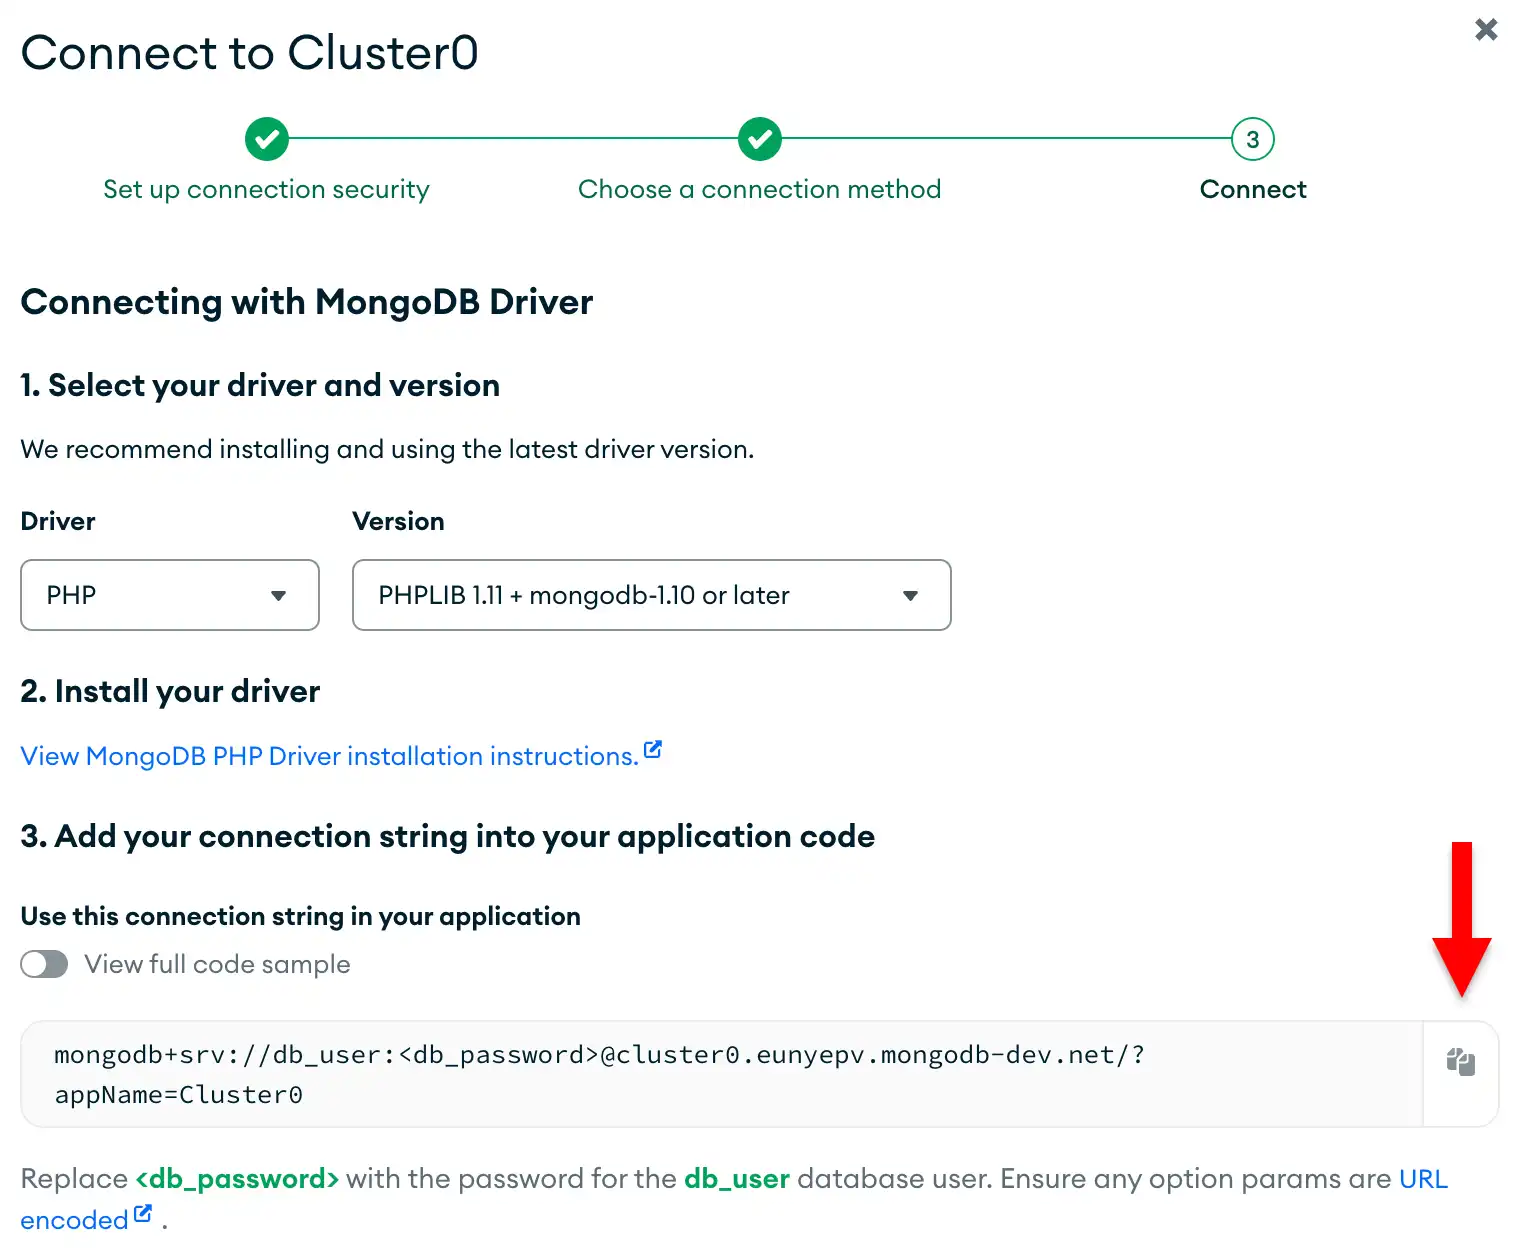Viewport: 1520px width, 1250px height.
Task: Click the checkmark icon for "Set up connection security"
Action: [266, 139]
